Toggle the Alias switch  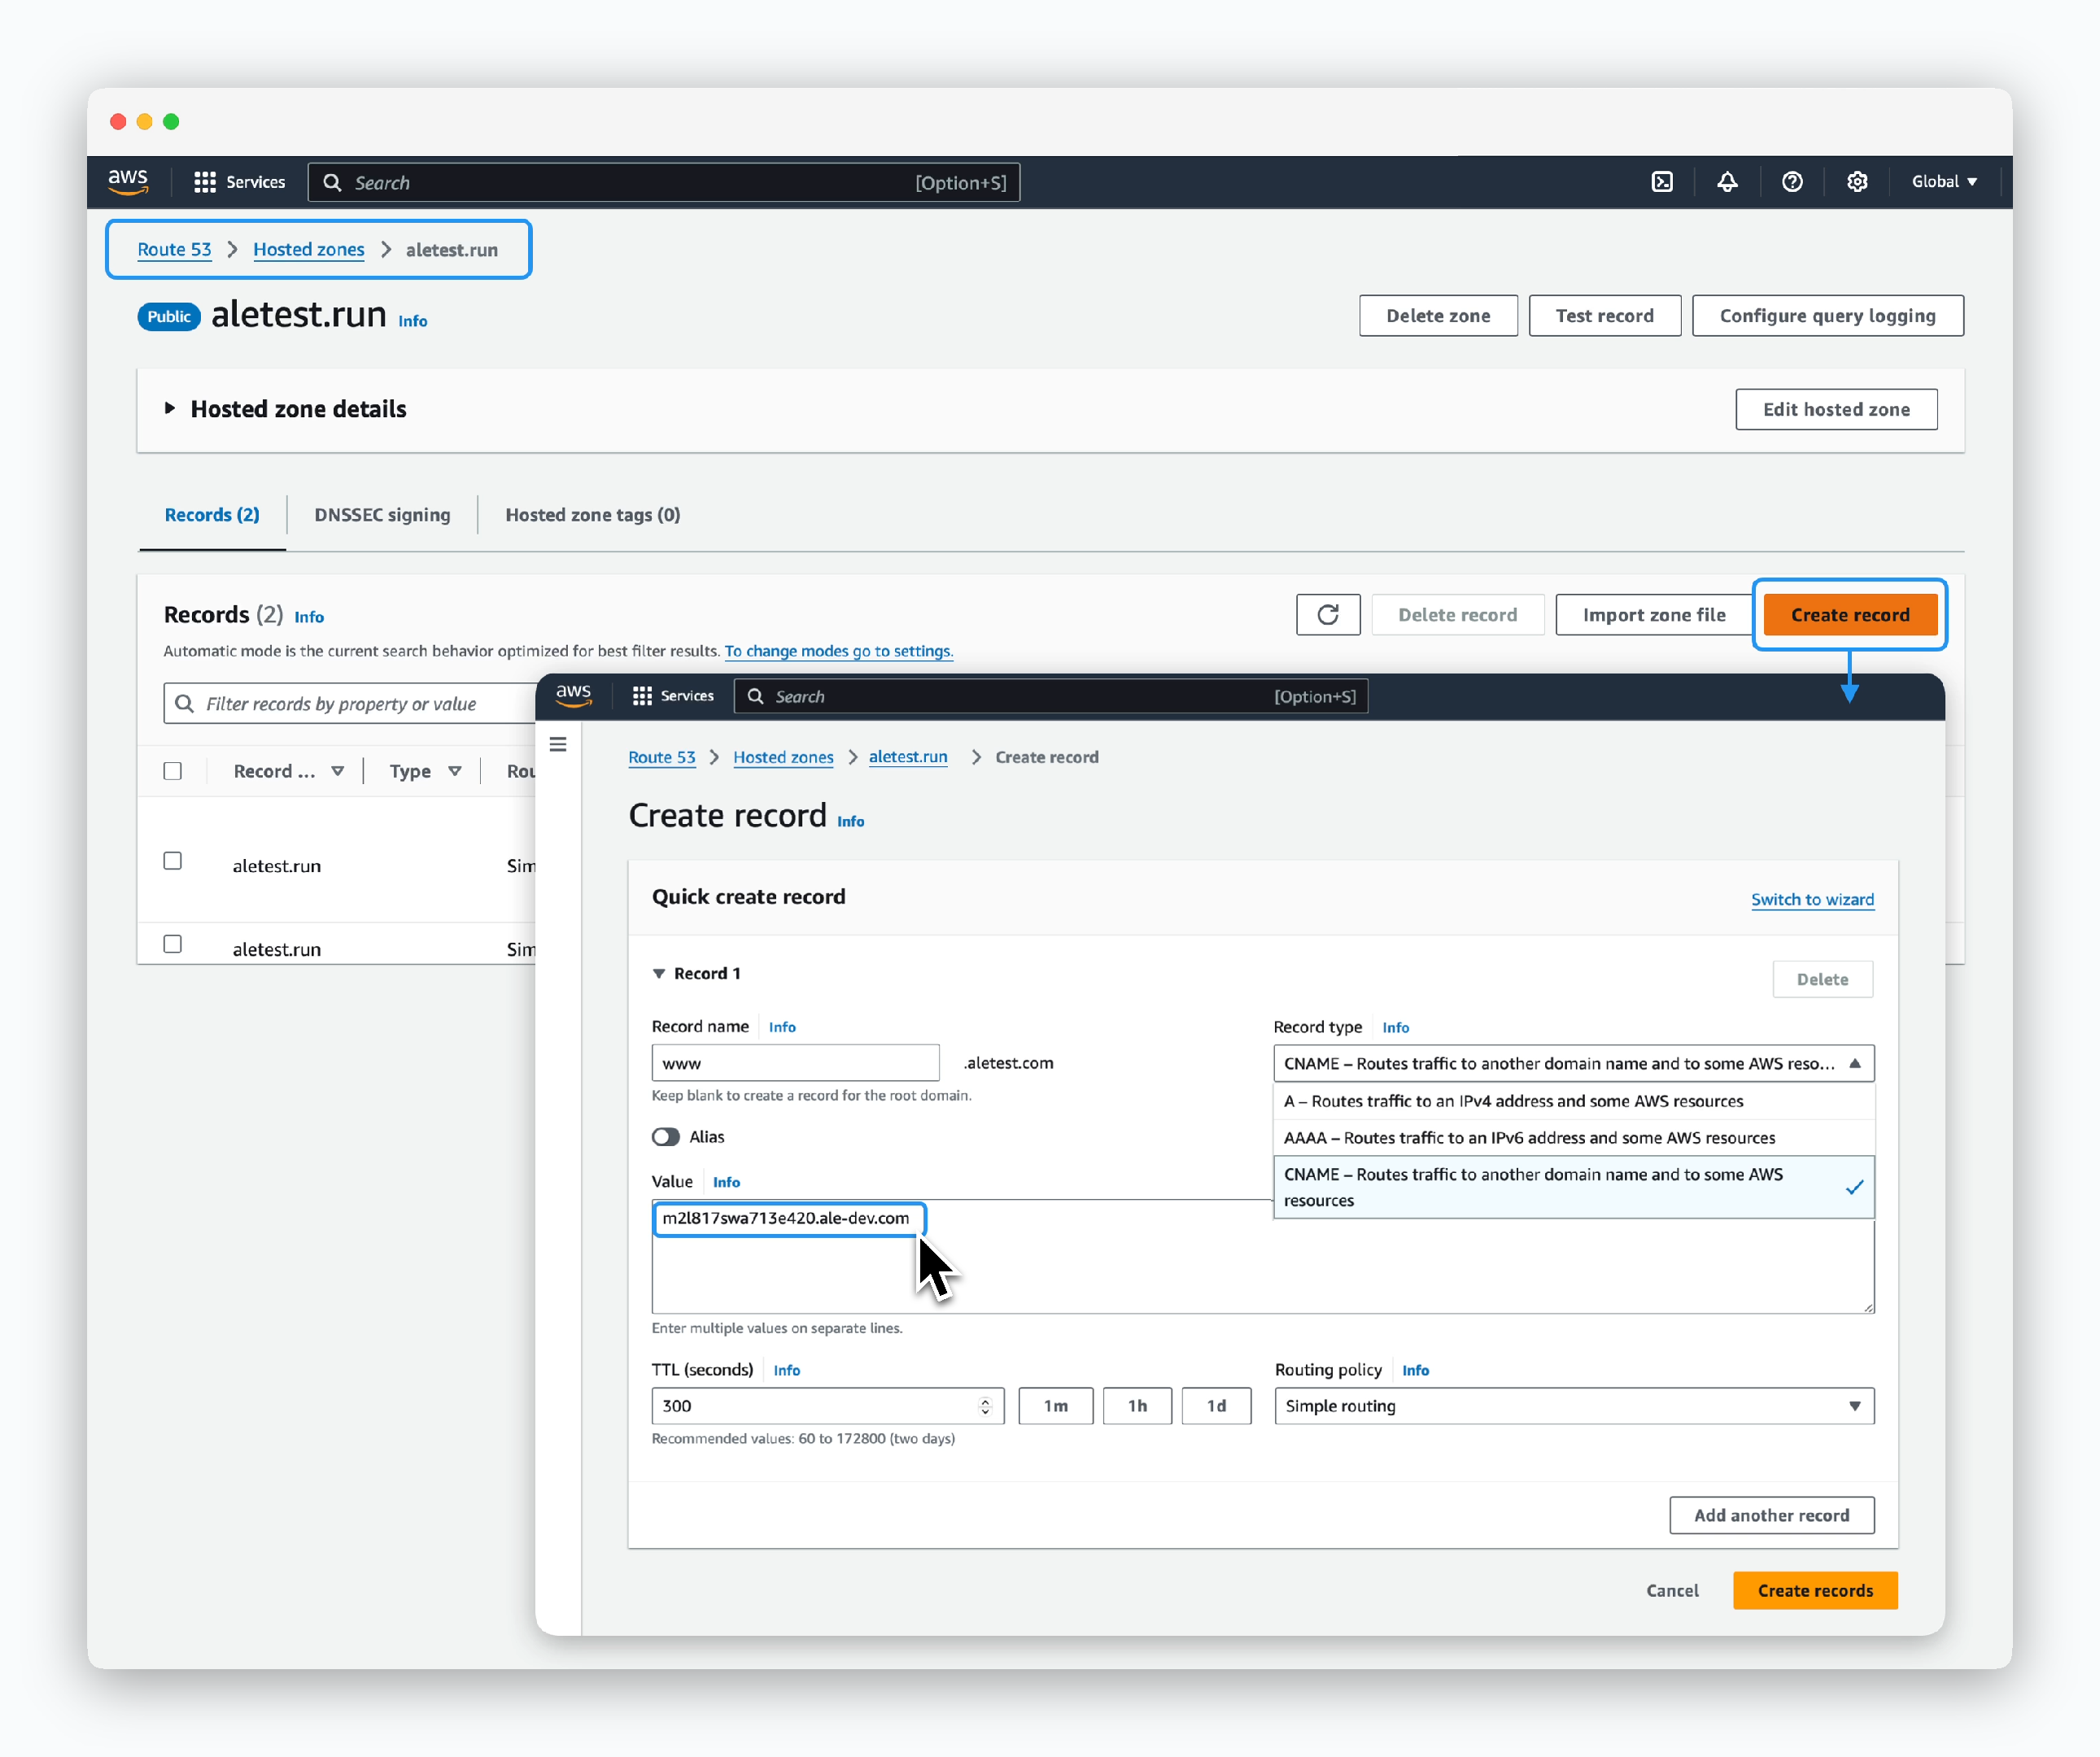666,1137
